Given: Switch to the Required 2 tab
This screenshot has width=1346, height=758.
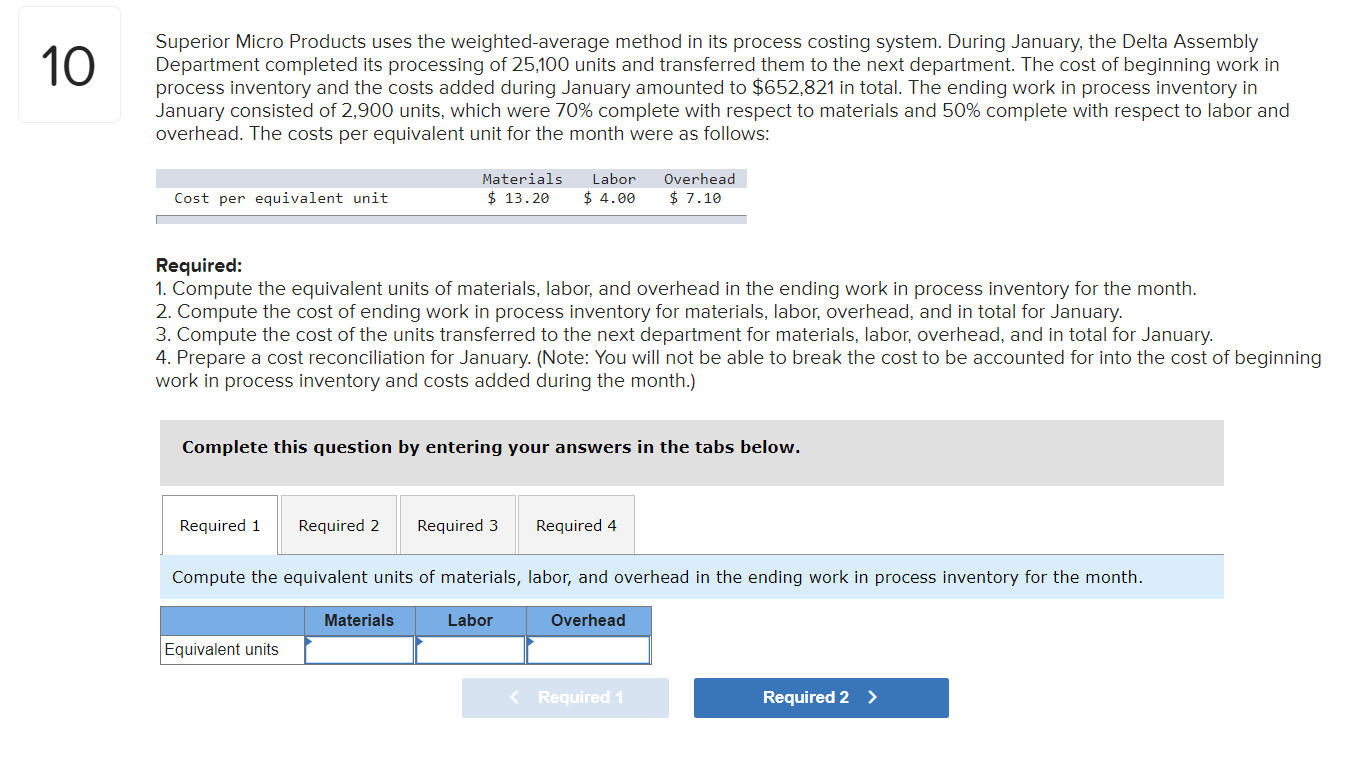Looking at the screenshot, I should (x=338, y=524).
